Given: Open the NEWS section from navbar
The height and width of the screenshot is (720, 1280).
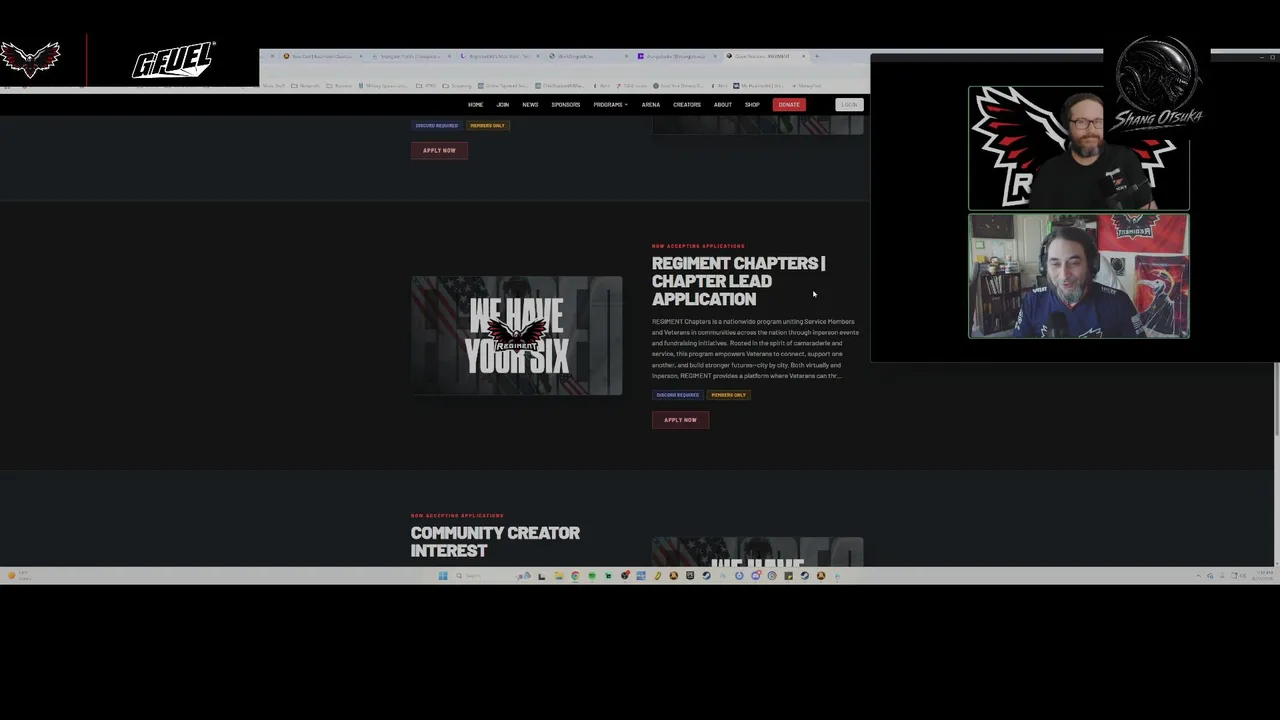Looking at the screenshot, I should click(x=530, y=105).
